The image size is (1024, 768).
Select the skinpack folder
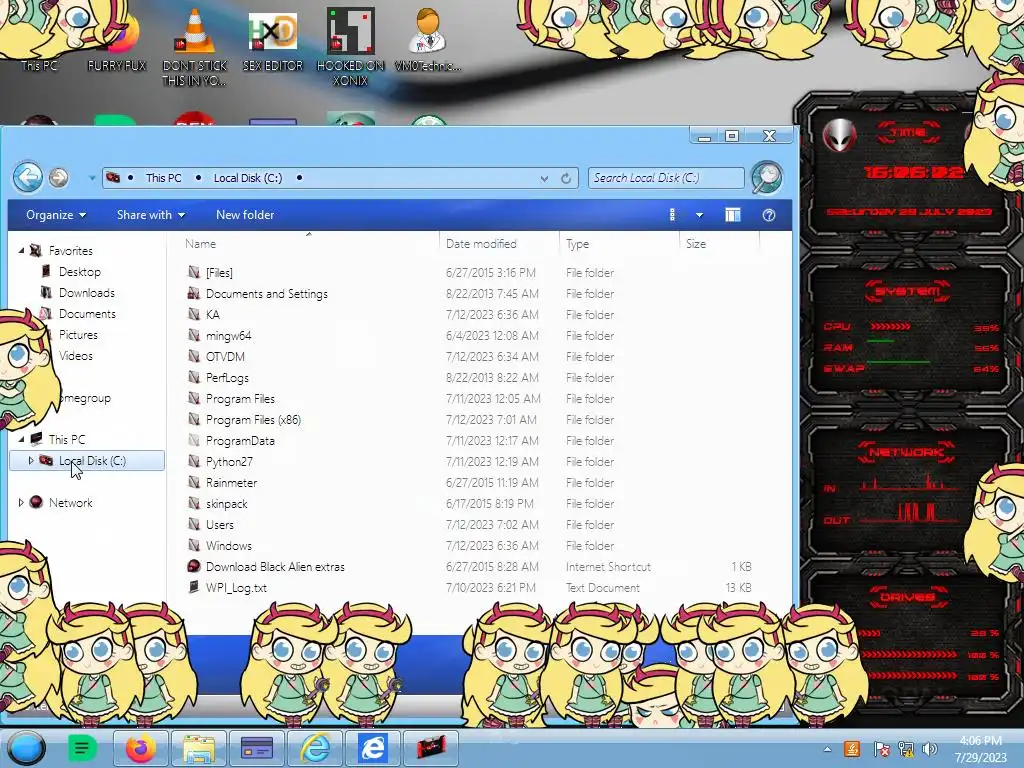point(227,504)
